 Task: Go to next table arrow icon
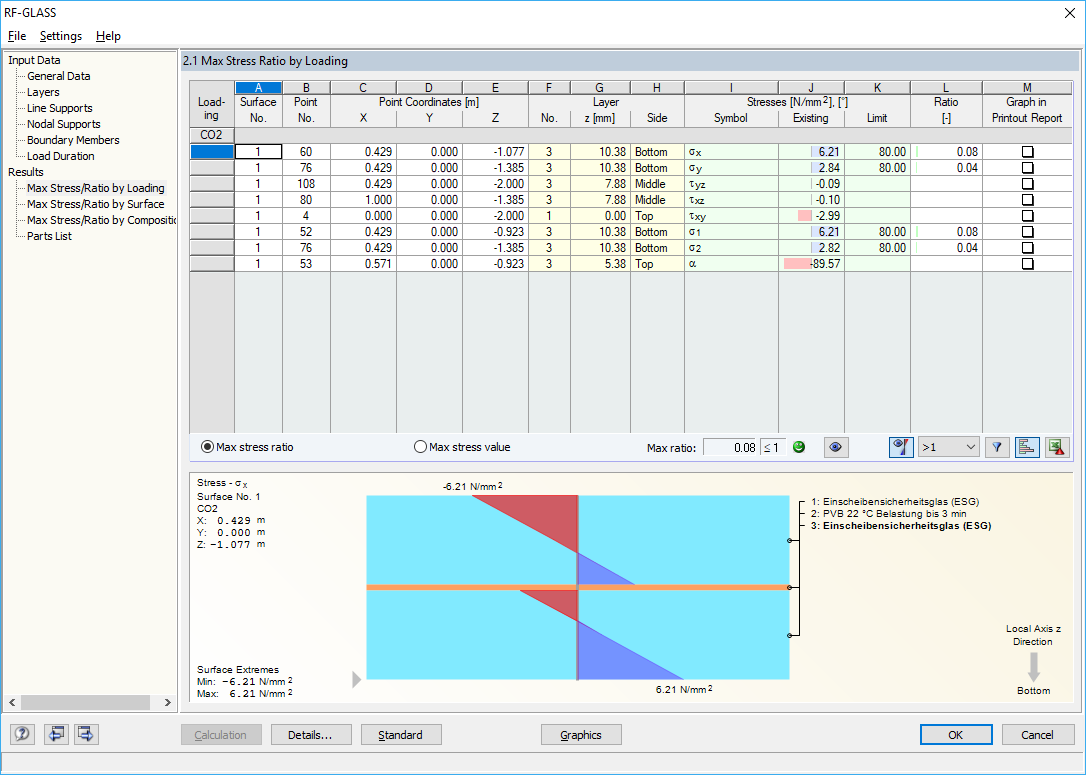tap(86, 734)
